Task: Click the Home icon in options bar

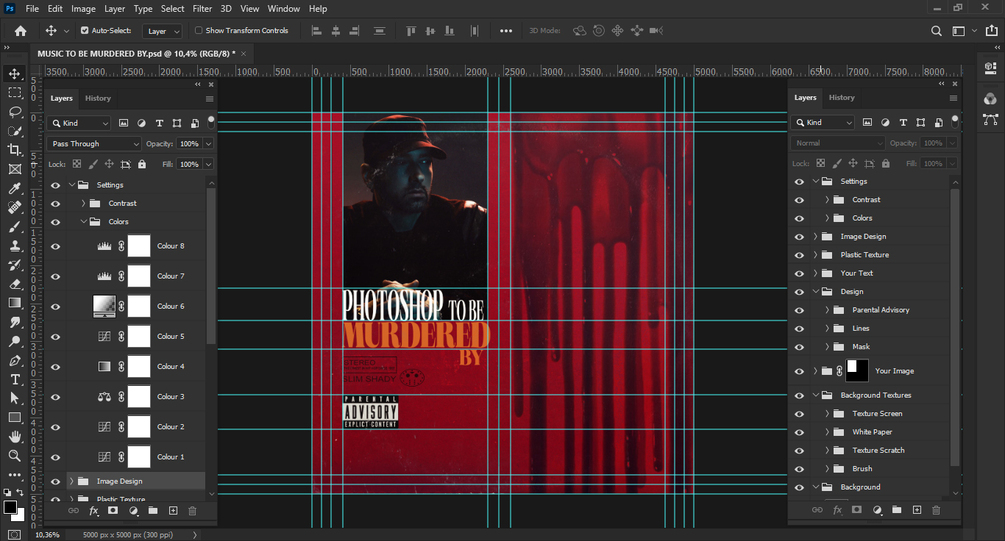Action: pos(21,31)
